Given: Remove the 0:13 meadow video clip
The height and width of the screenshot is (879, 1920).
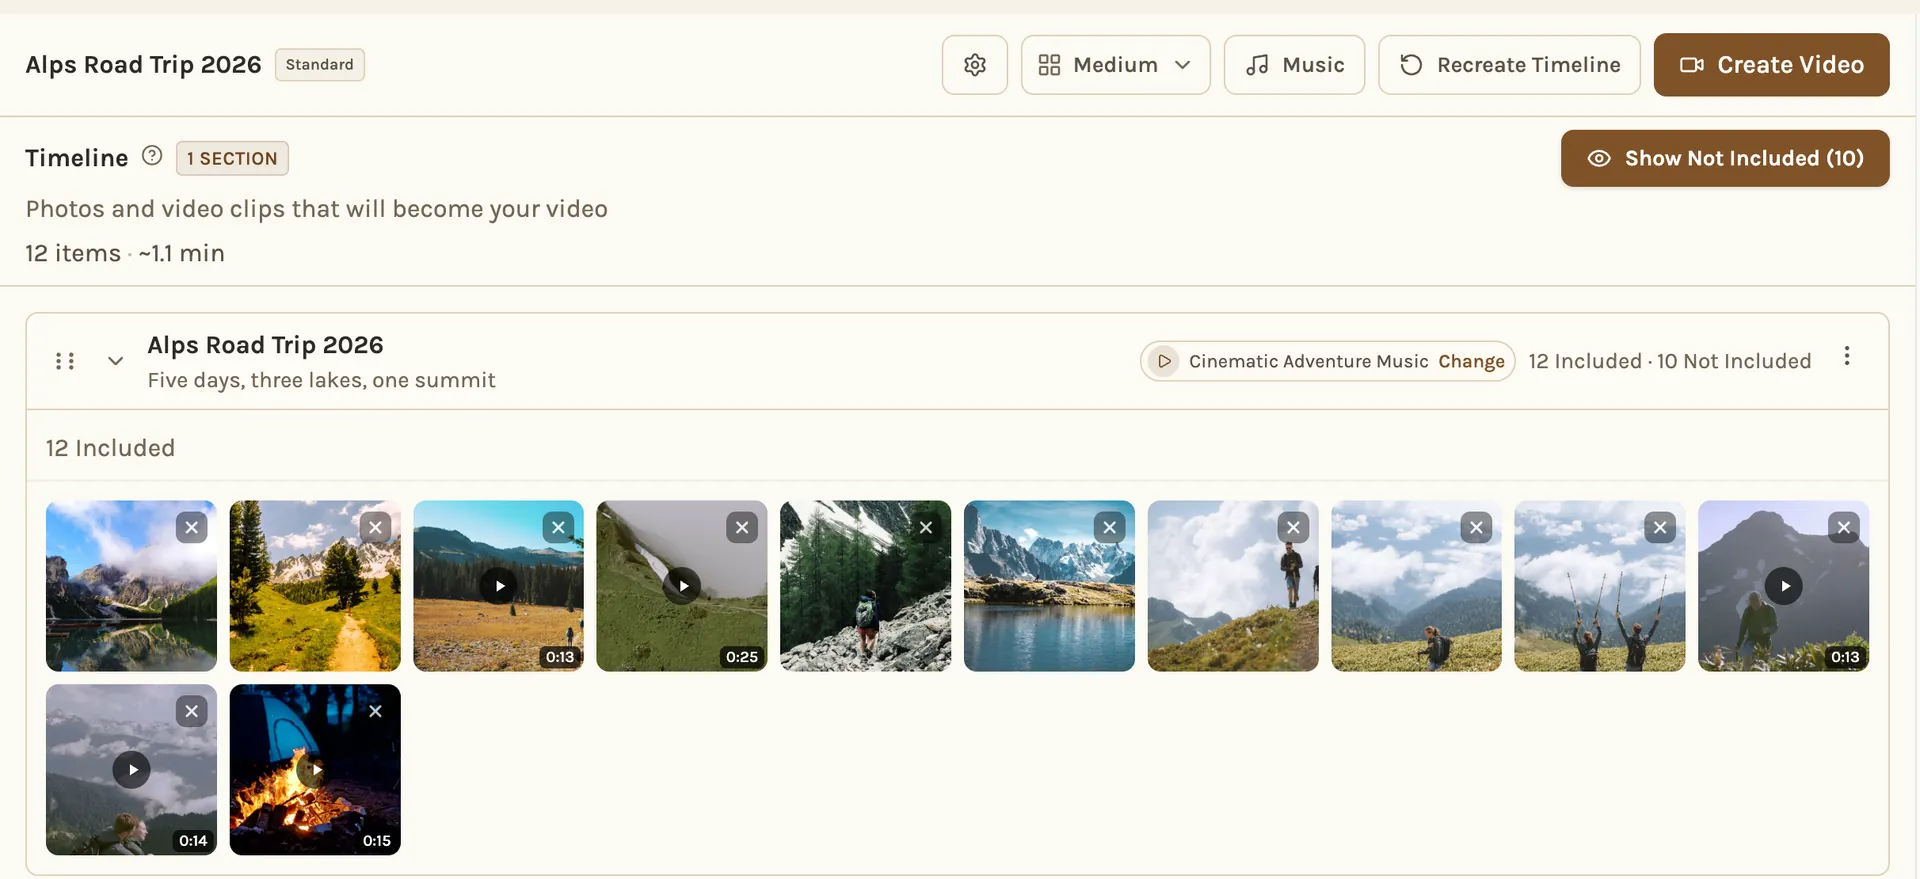Looking at the screenshot, I should point(559,527).
